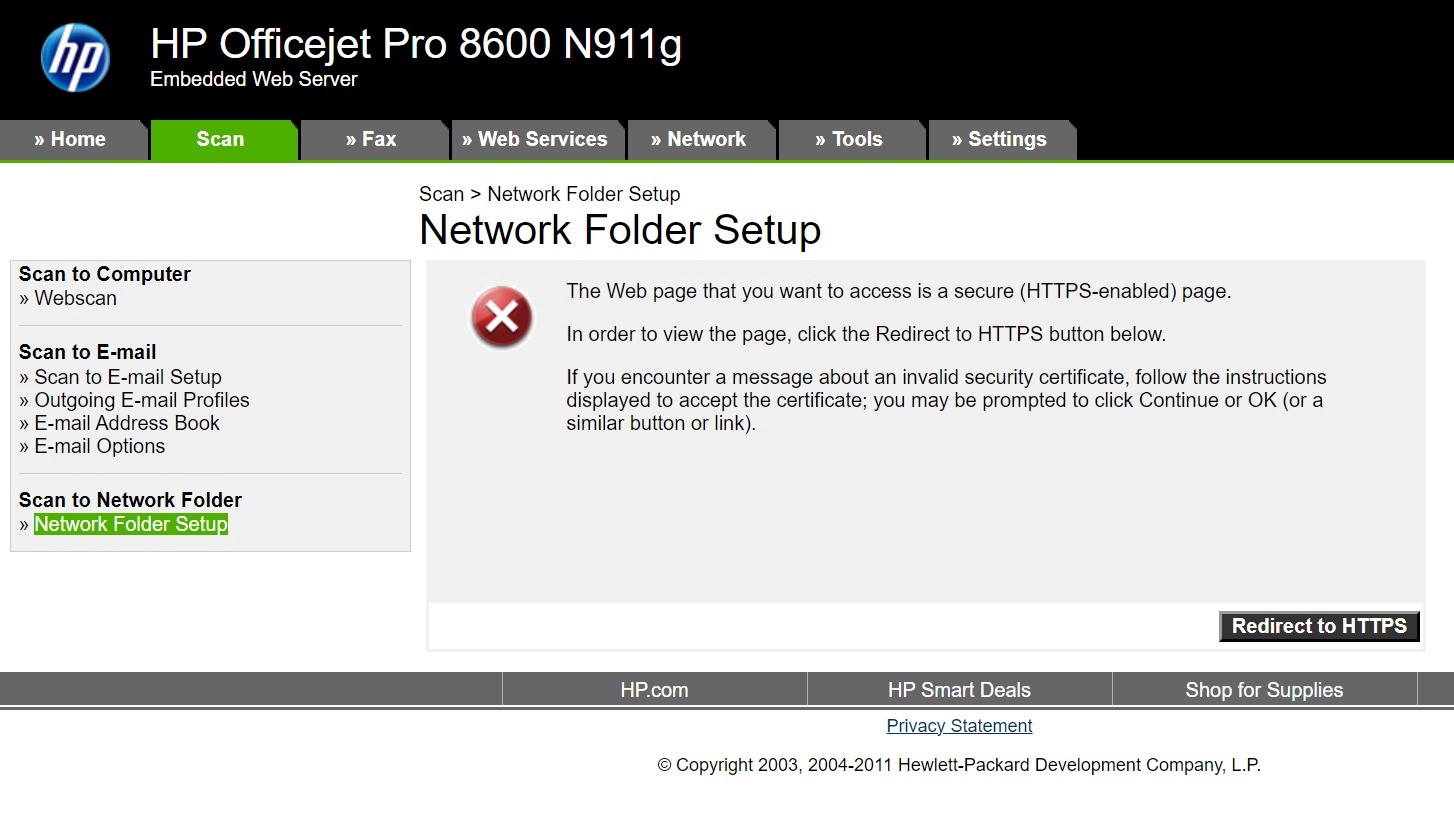Click the Scan breadcrumb link
Viewport: 1454px width, 827px height.
[441, 194]
